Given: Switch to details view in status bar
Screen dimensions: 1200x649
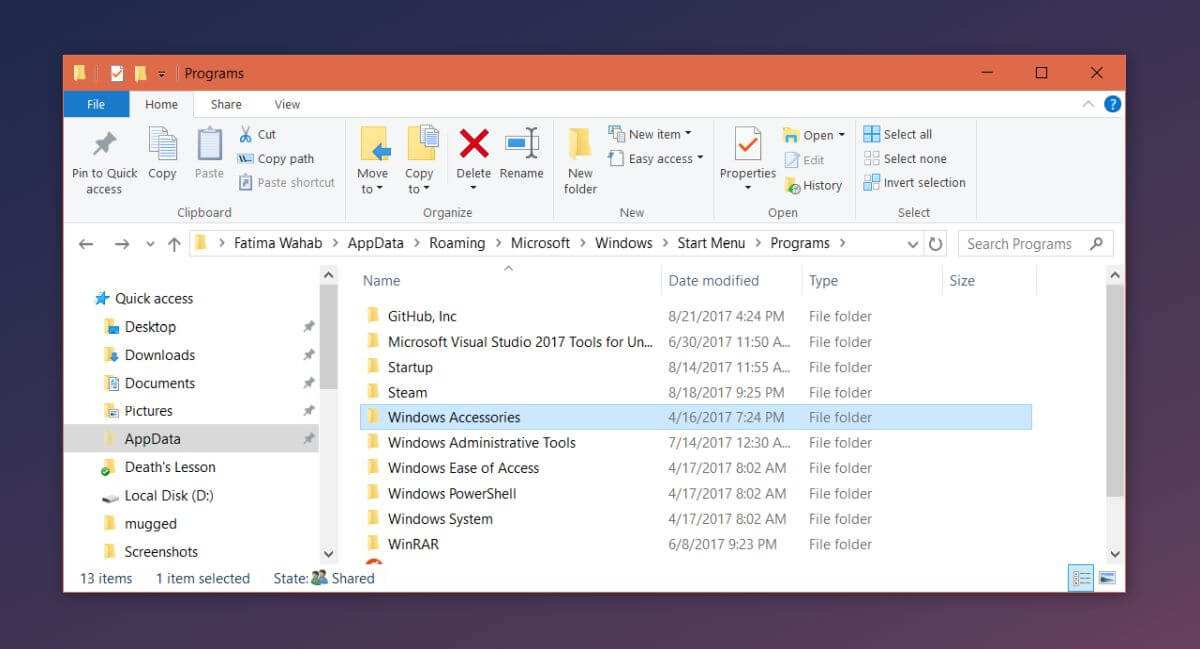Looking at the screenshot, I should 1081,578.
